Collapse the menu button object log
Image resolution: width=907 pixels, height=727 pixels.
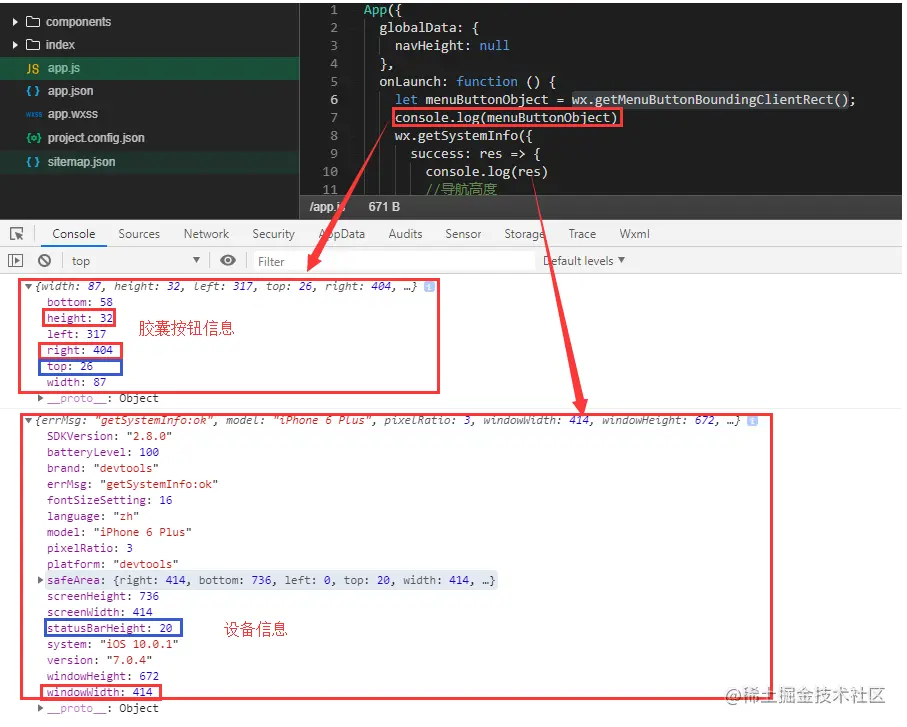[x=28, y=286]
